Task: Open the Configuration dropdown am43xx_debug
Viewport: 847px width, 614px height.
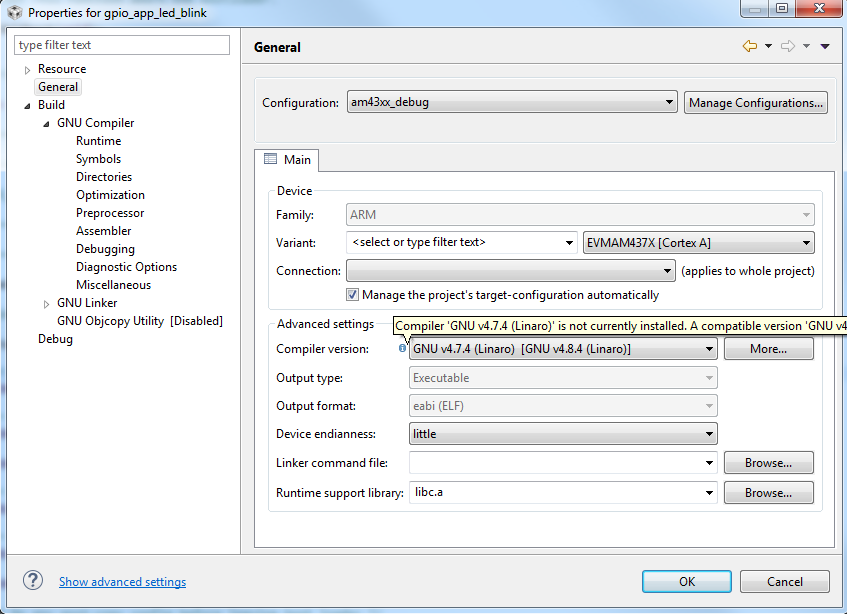Action: click(512, 102)
